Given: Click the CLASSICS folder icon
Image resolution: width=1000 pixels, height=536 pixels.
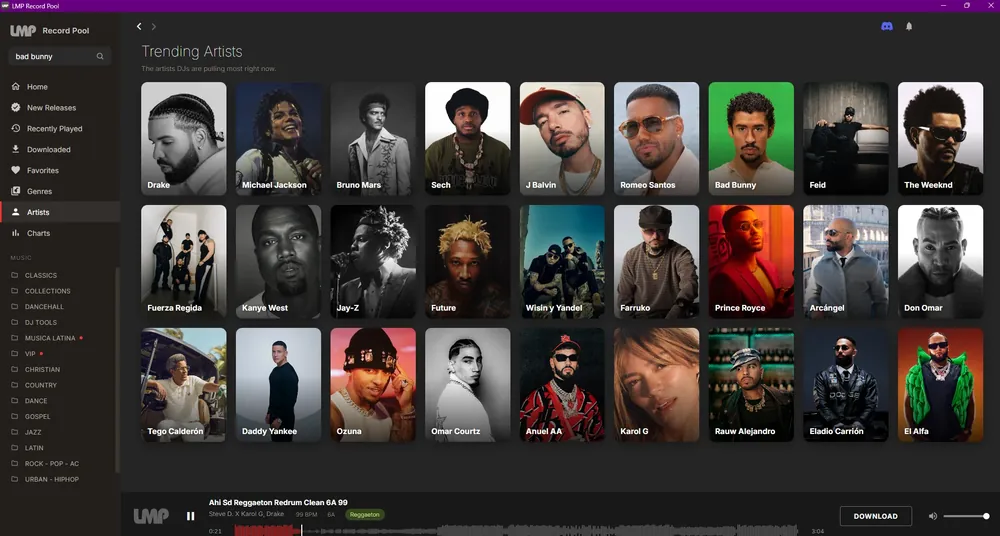Looking at the screenshot, I should [x=14, y=275].
